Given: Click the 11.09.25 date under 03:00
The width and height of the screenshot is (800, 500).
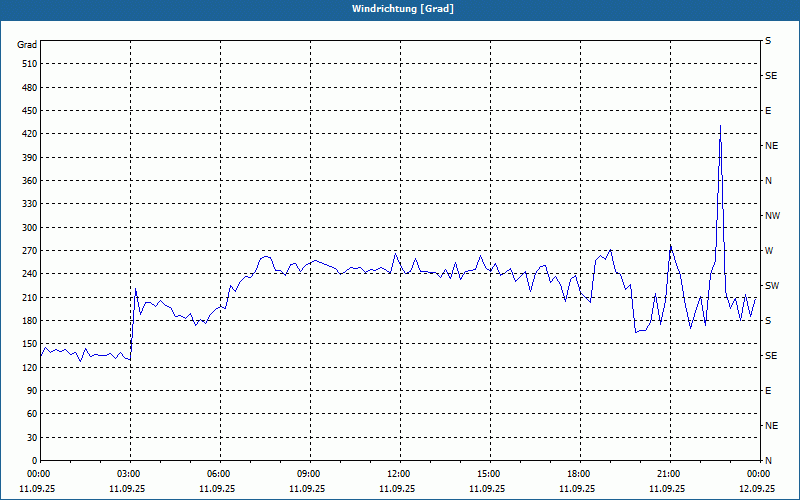Looking at the screenshot, I should [x=127, y=488].
